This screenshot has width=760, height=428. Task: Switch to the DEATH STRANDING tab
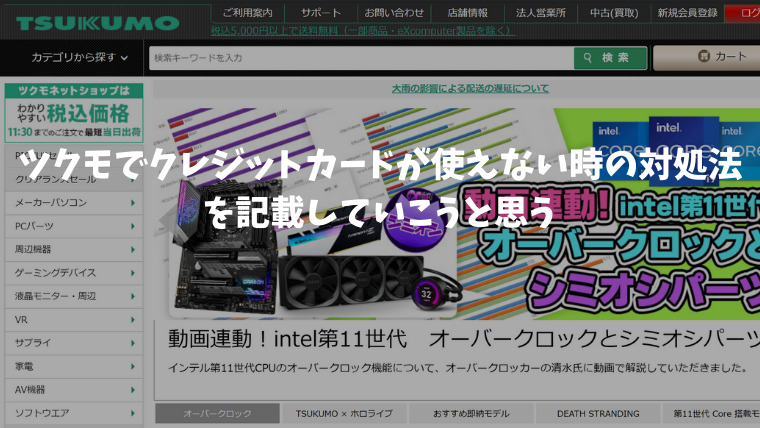(x=598, y=413)
